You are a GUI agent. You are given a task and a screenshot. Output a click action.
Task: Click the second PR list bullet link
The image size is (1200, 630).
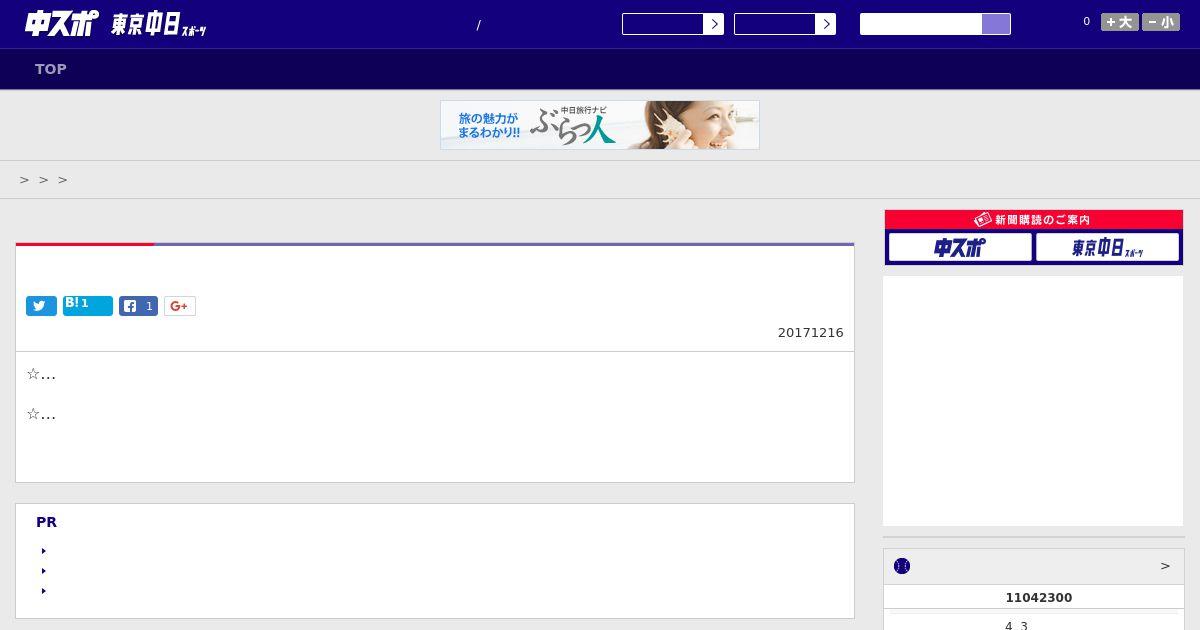click(44, 571)
